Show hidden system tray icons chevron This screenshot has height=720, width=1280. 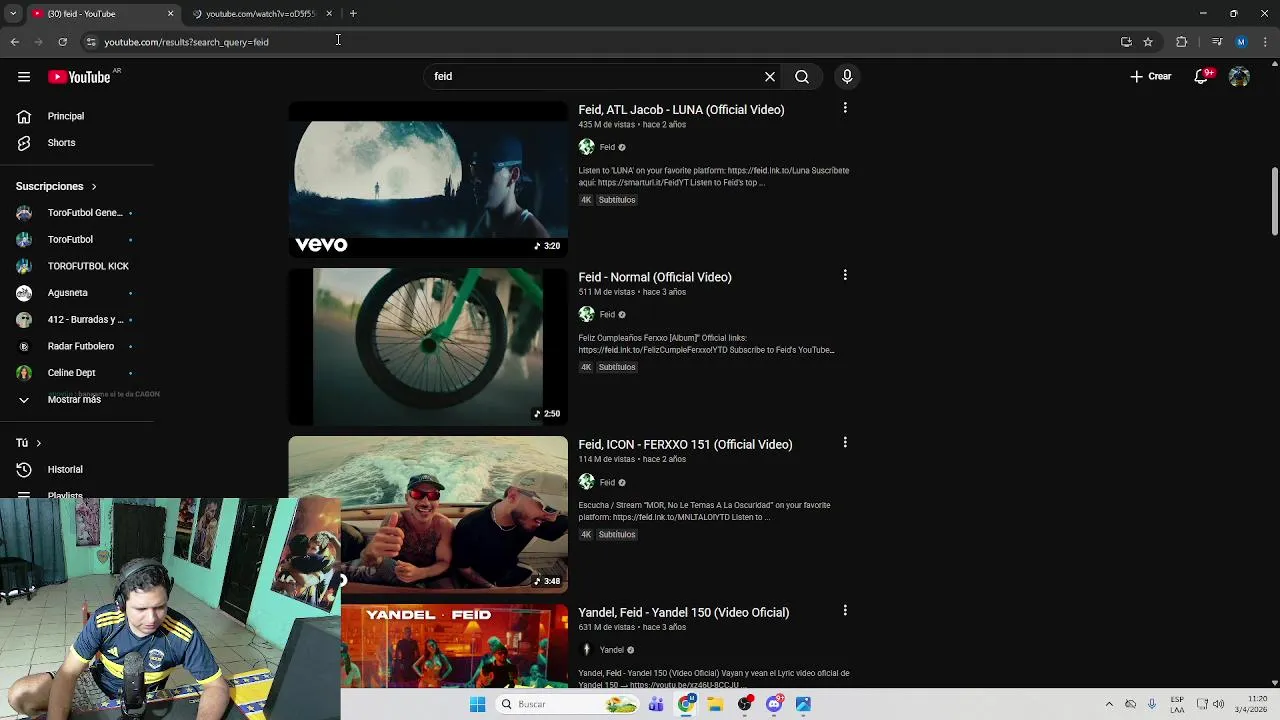click(x=1108, y=704)
